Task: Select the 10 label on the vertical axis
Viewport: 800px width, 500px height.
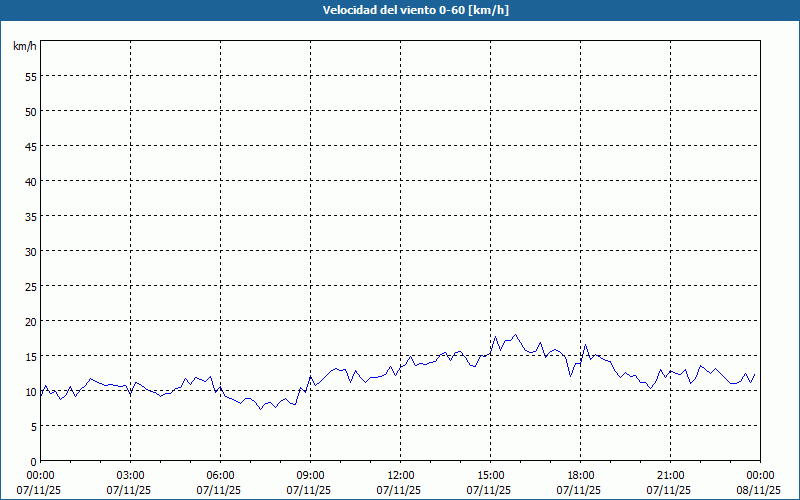Action: click(31, 391)
